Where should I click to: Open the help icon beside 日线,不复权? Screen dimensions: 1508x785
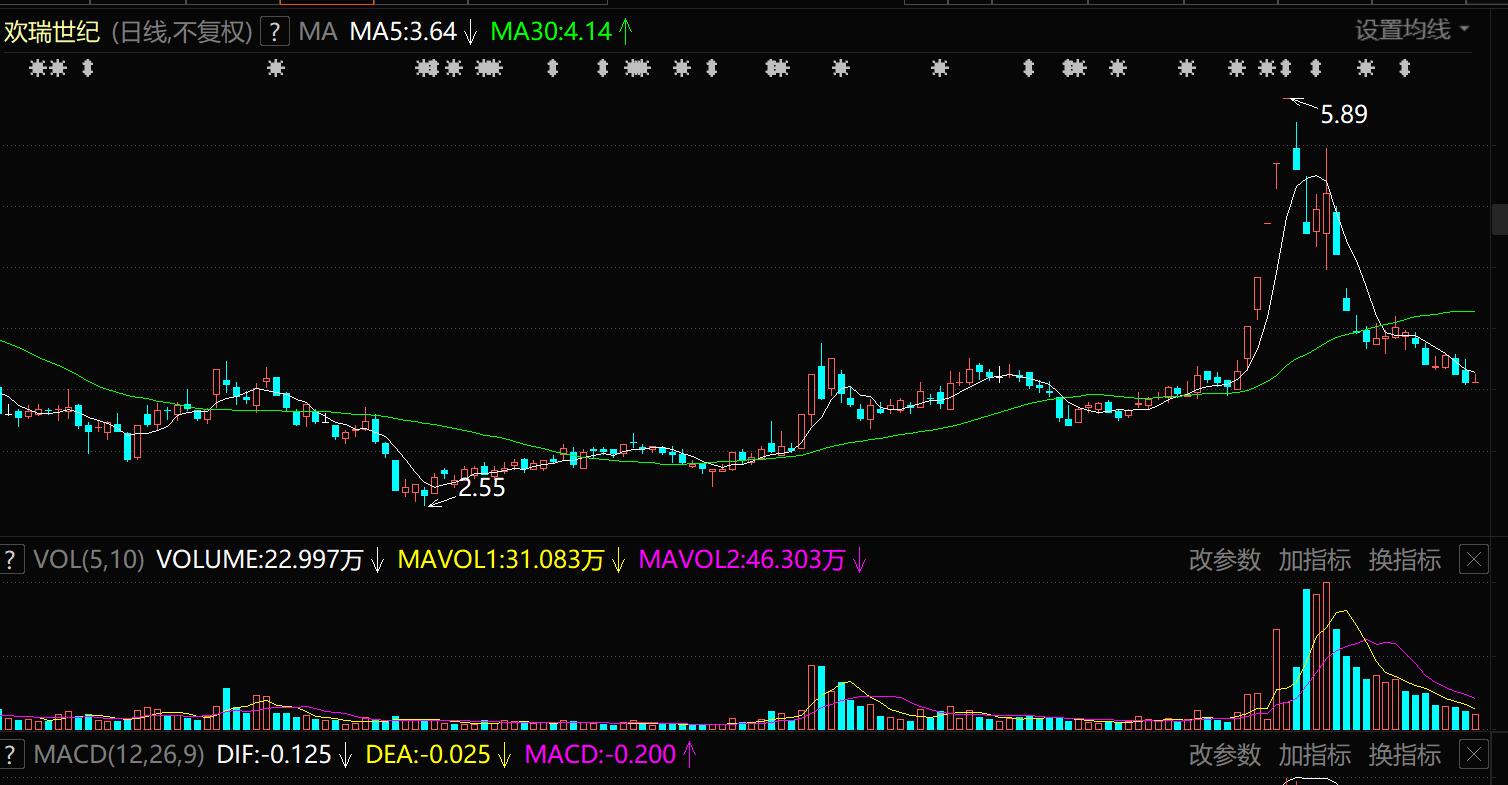(x=275, y=32)
